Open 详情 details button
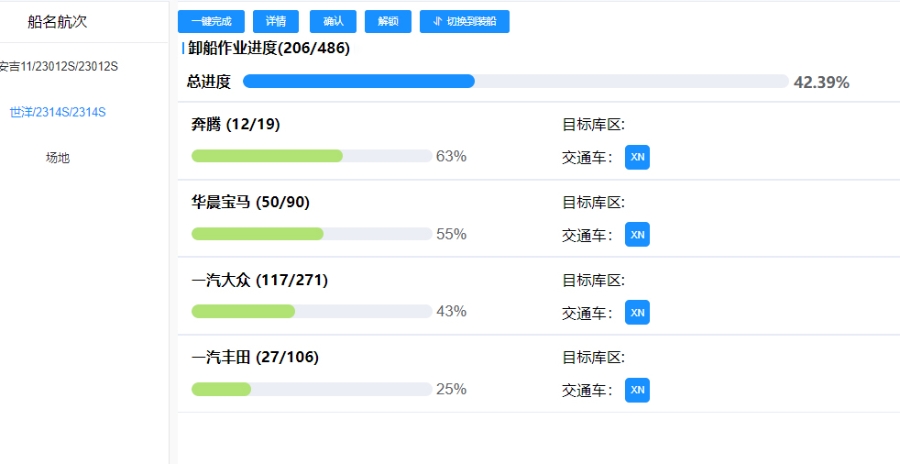This screenshot has width=900, height=464. (275, 21)
